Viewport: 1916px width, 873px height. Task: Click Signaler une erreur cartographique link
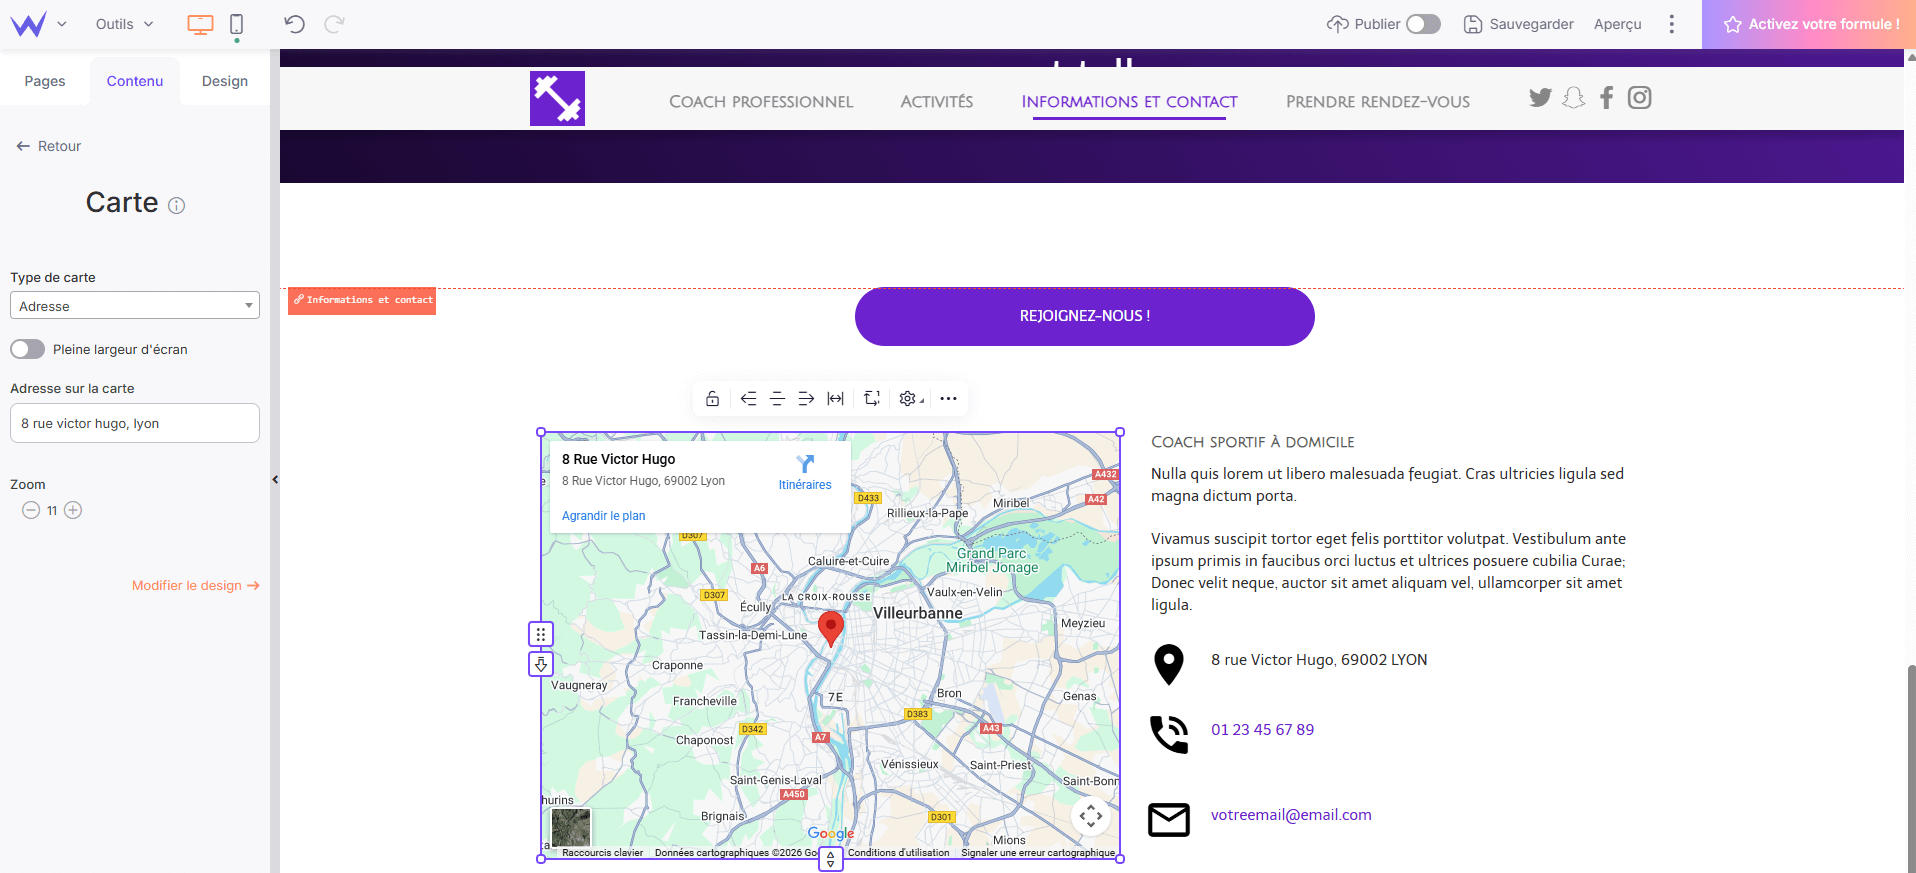(1038, 853)
